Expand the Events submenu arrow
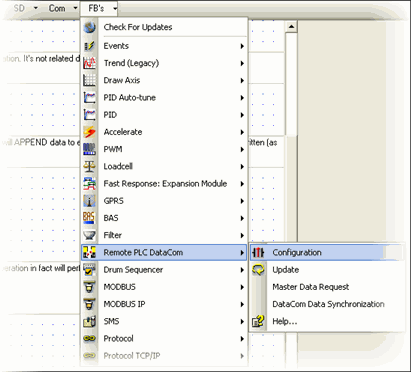The image size is (411, 372). [242, 46]
